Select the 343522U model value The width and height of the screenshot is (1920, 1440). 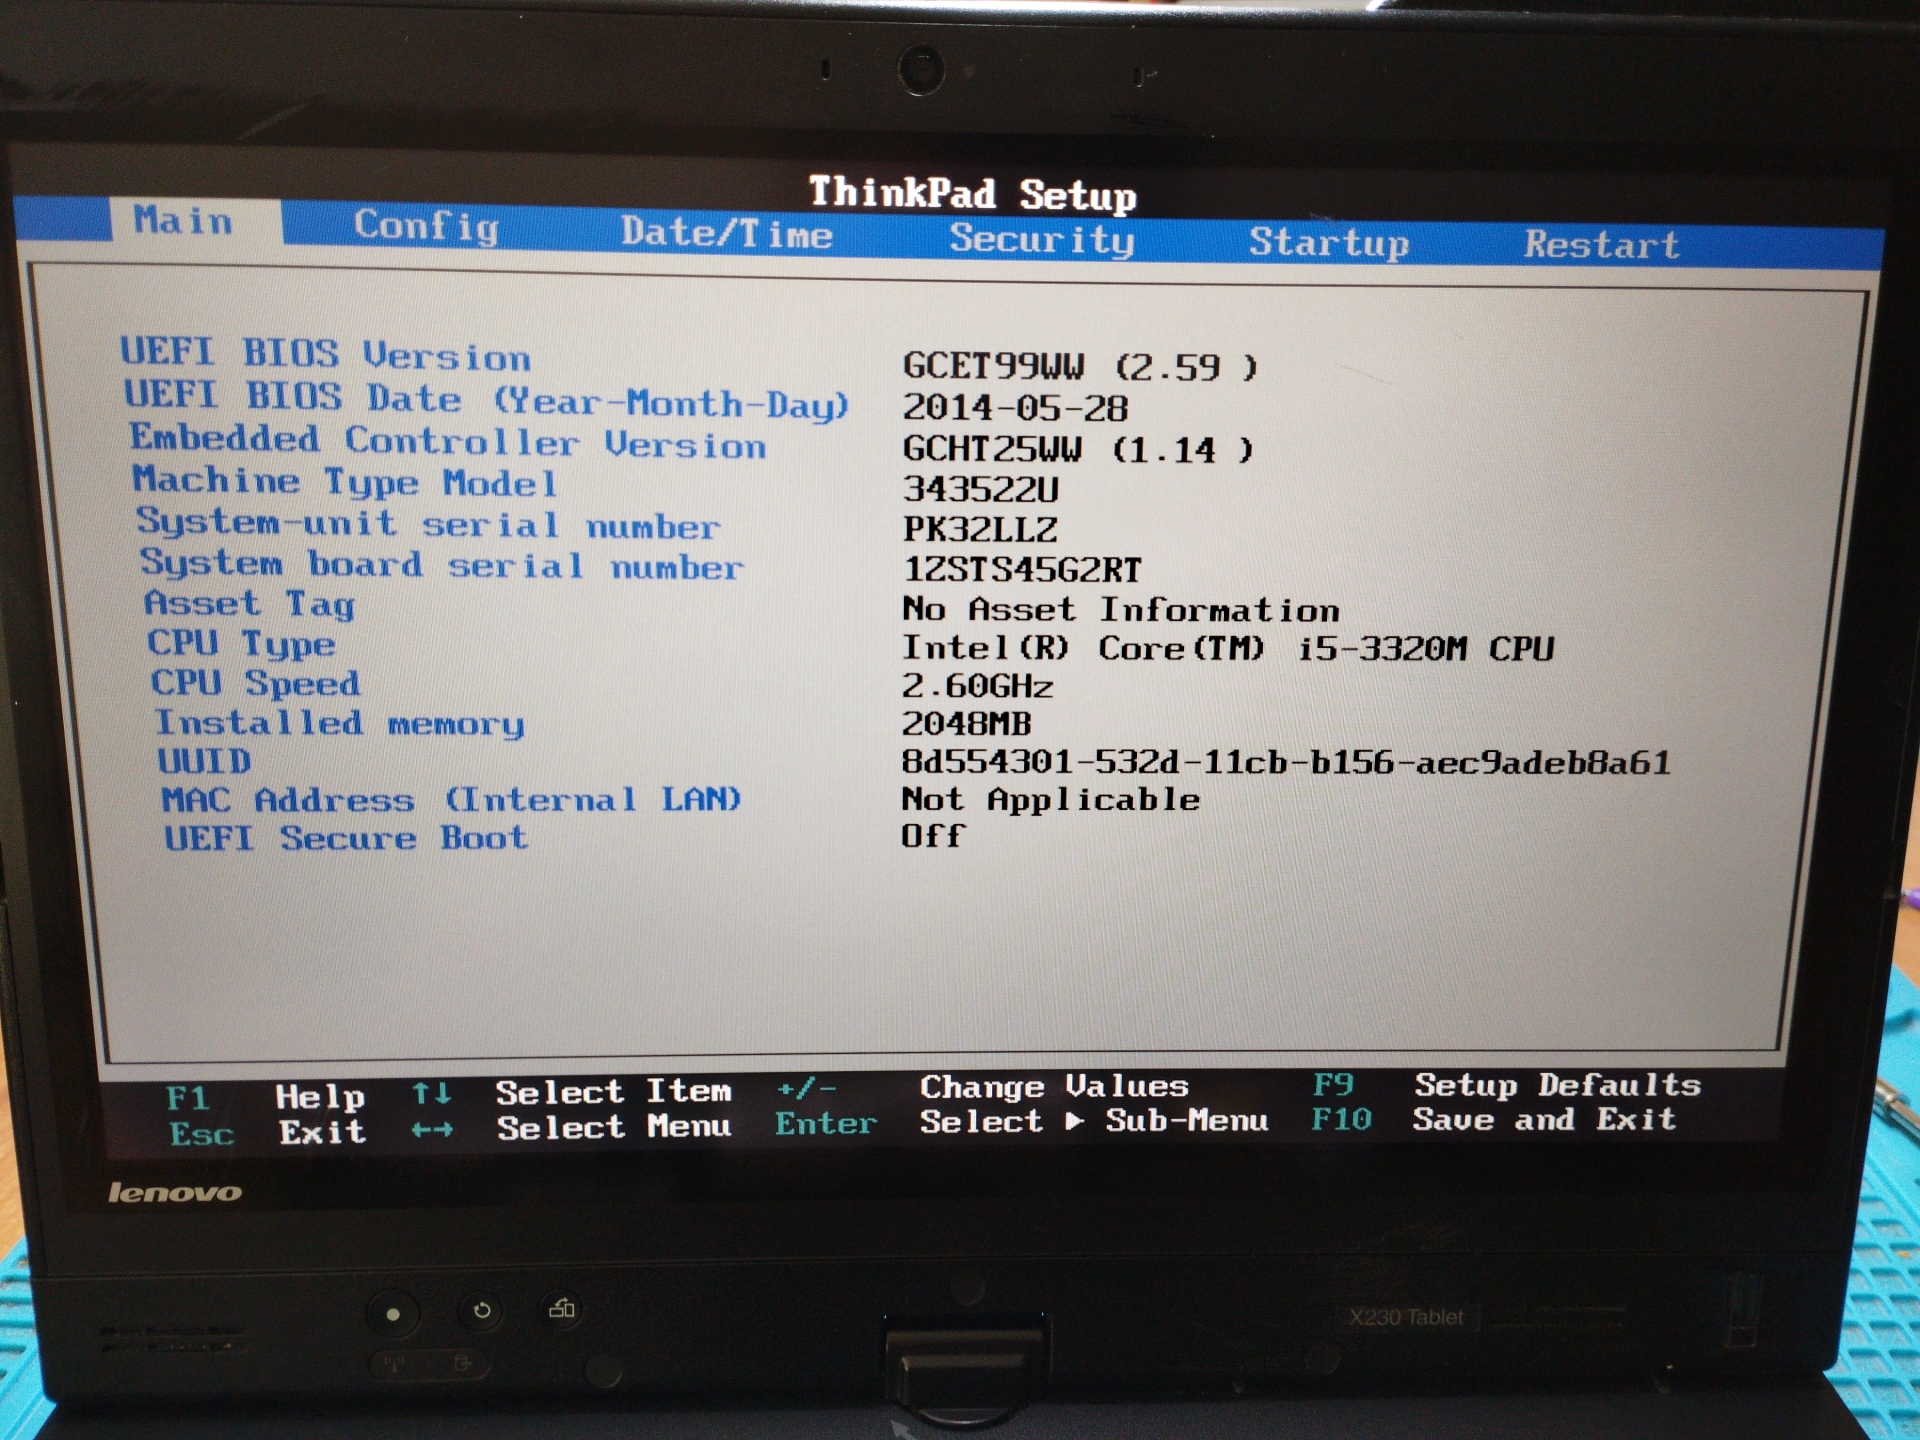click(980, 489)
